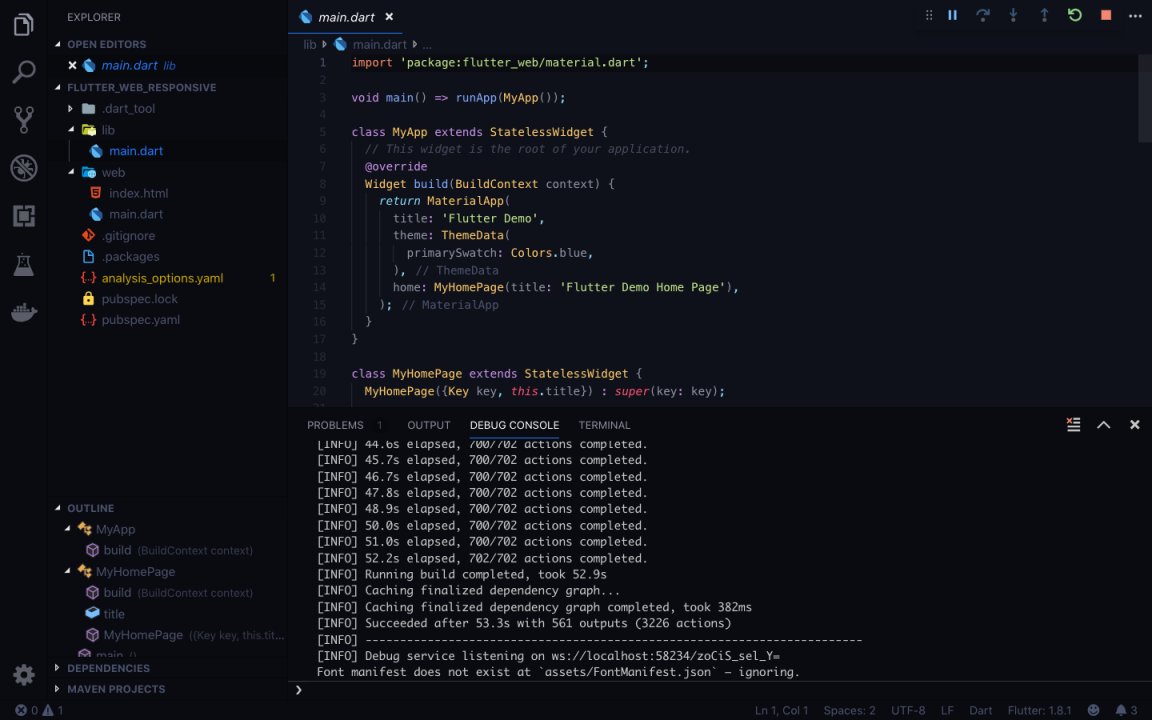The height and width of the screenshot is (720, 1152).
Task: Open the Search view in the activity bar
Action: 23,72
